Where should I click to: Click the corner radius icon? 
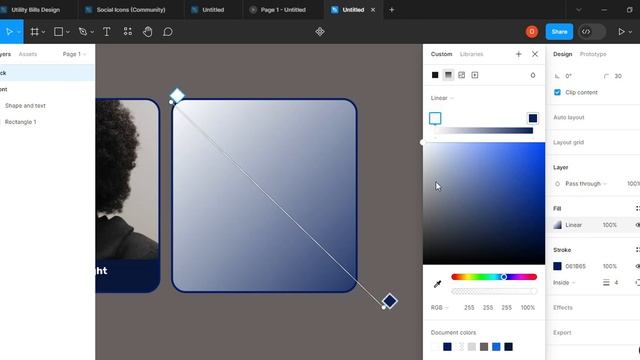606,76
